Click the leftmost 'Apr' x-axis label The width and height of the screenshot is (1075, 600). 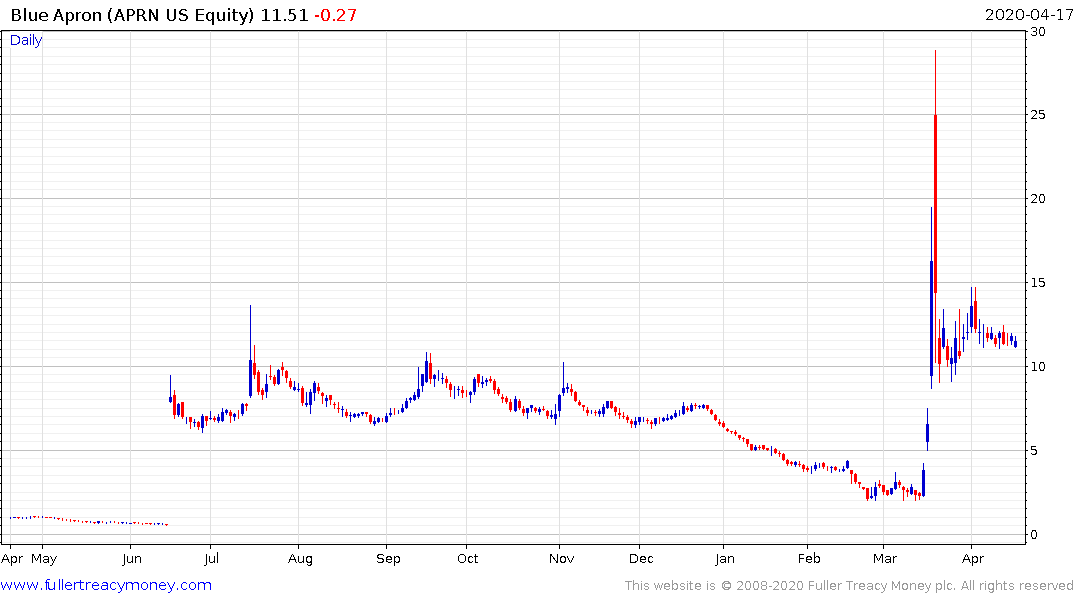12,559
